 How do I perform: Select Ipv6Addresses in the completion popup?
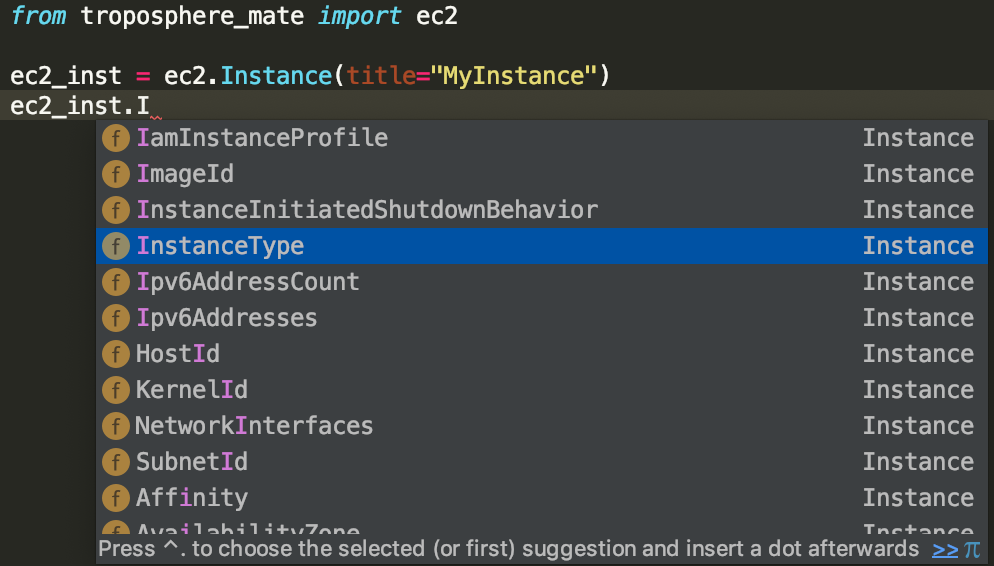pos(227,318)
